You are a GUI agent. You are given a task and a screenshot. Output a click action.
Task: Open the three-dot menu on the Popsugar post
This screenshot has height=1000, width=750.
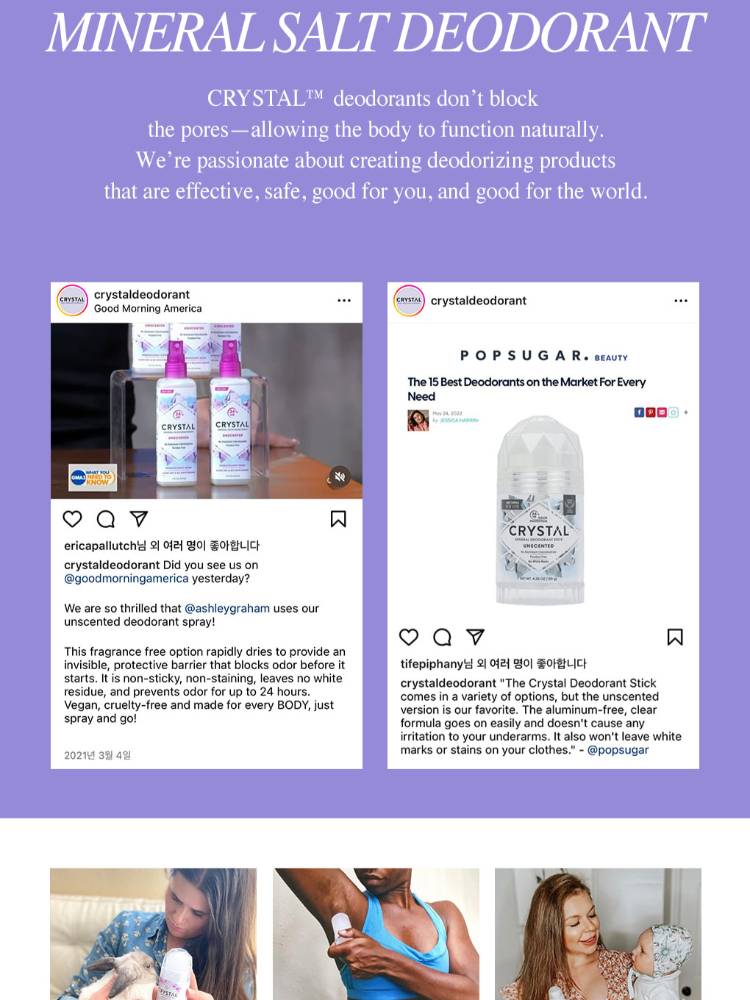pos(681,300)
